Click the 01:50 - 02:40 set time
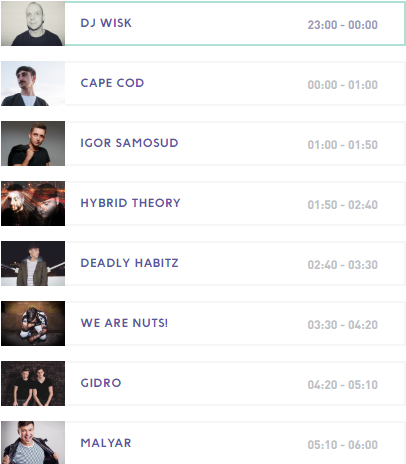 [342, 205]
